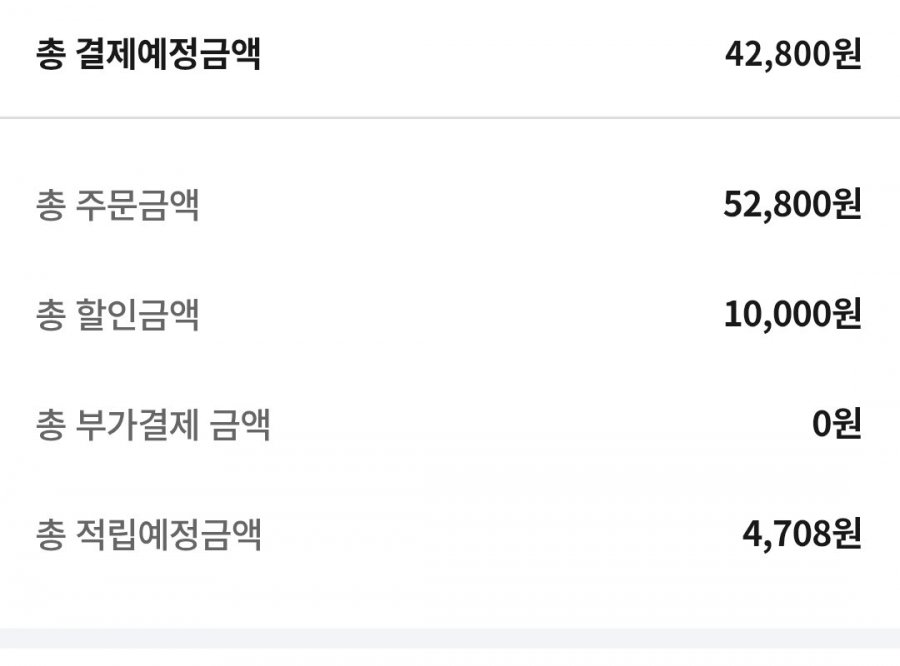The image size is (900, 666).
Task: Click the 총 word in the bold heading
Action: (x=51, y=54)
